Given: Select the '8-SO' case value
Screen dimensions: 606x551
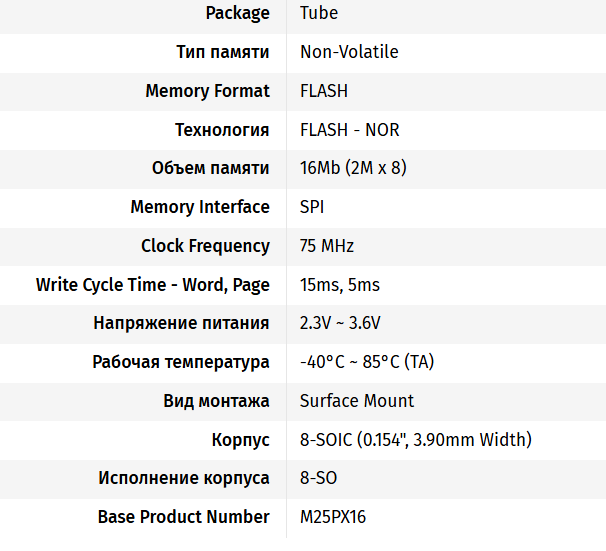Looking at the screenshot, I should tap(318, 478).
